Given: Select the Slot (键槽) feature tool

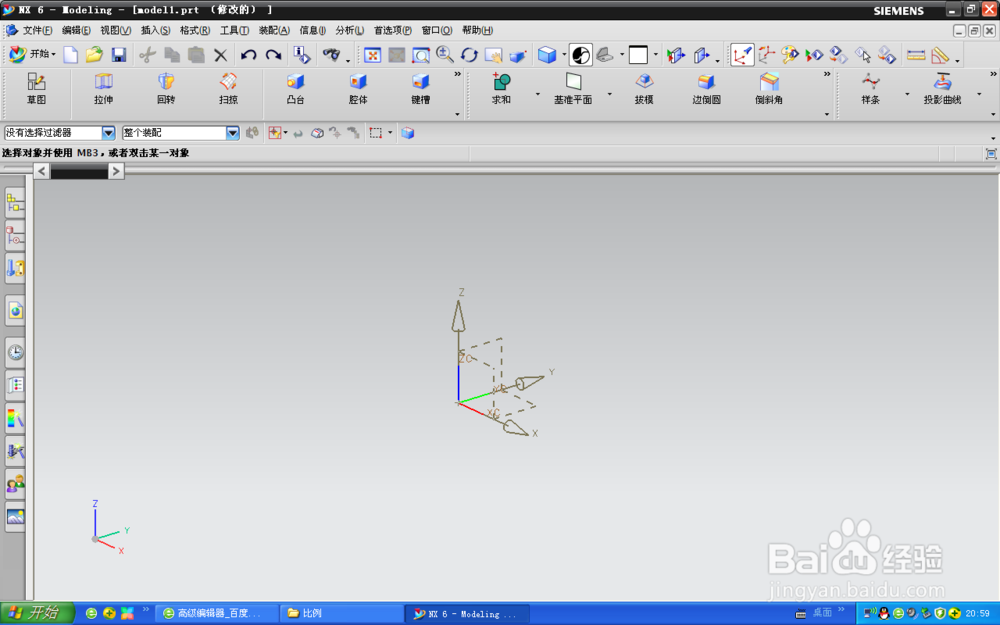Looking at the screenshot, I should click(420, 89).
